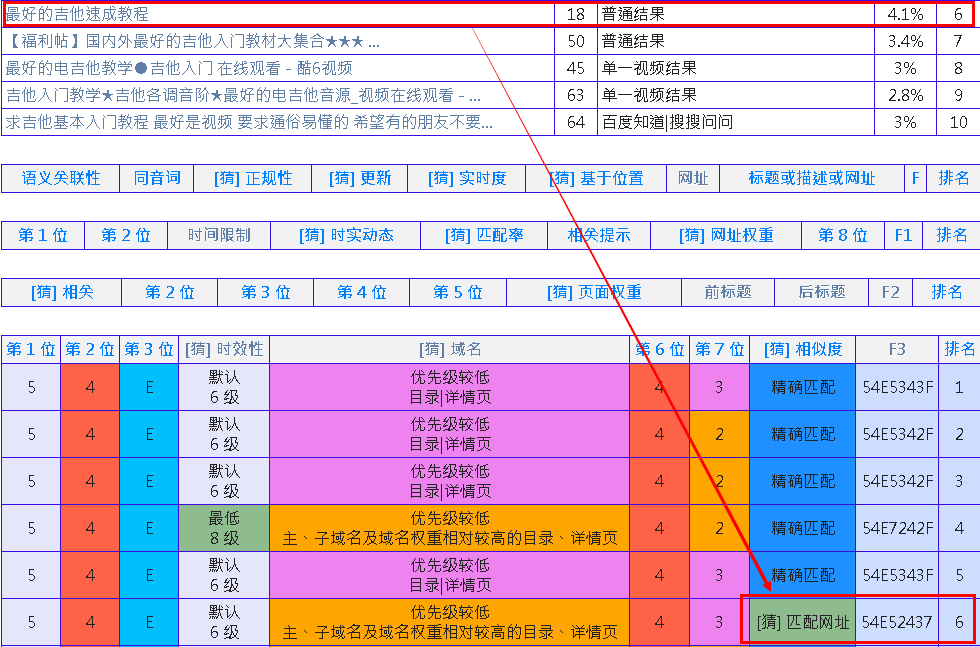
Task: Open the 标题或描述或网址 header link
Action: point(812,178)
